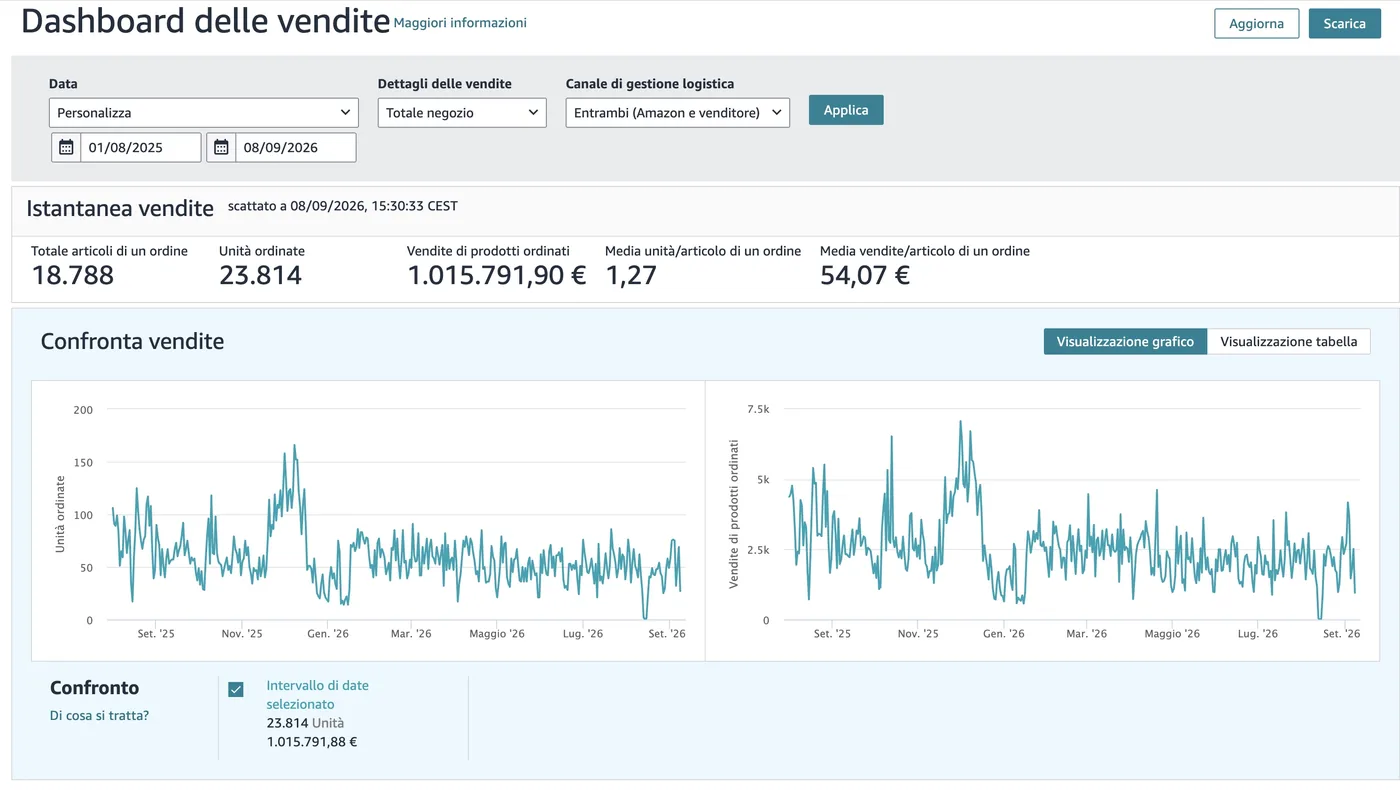Click the Applica button
This screenshot has width=1400, height=790.
tap(846, 110)
